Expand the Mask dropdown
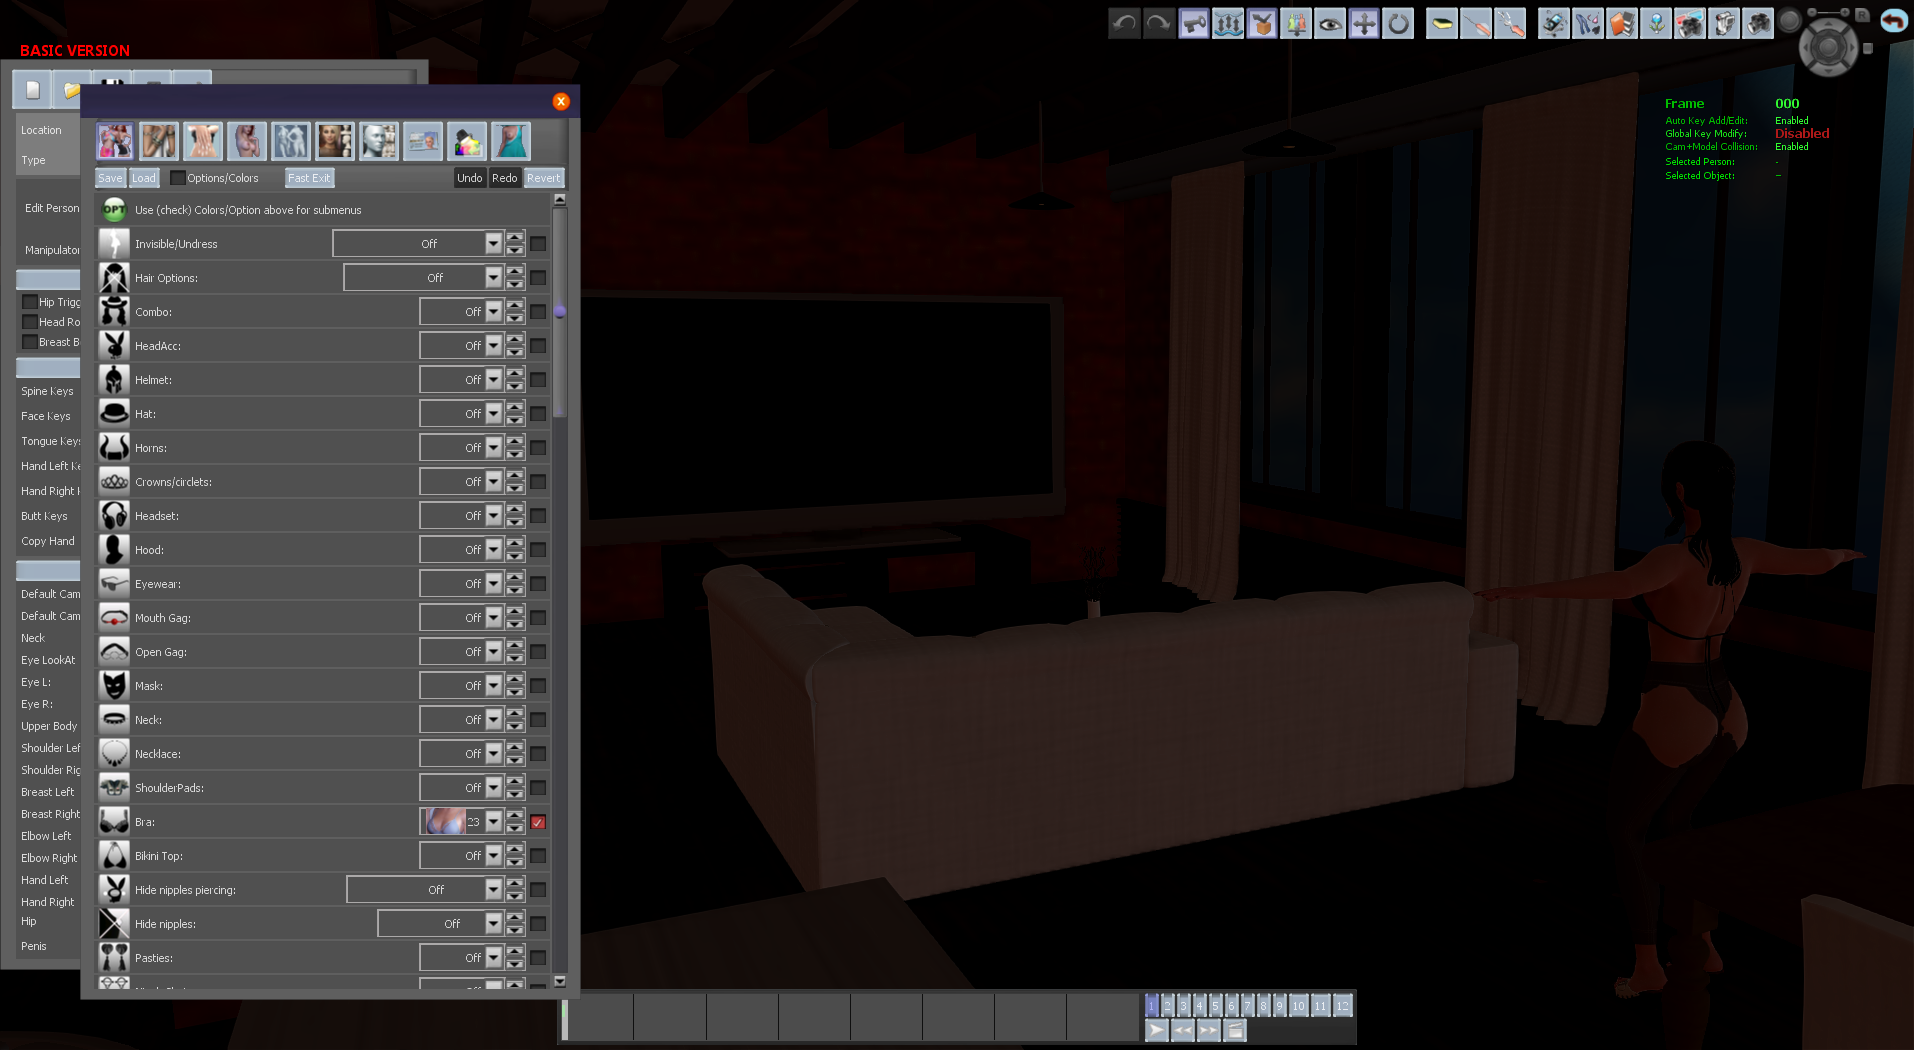The image size is (1914, 1050). tap(493, 686)
